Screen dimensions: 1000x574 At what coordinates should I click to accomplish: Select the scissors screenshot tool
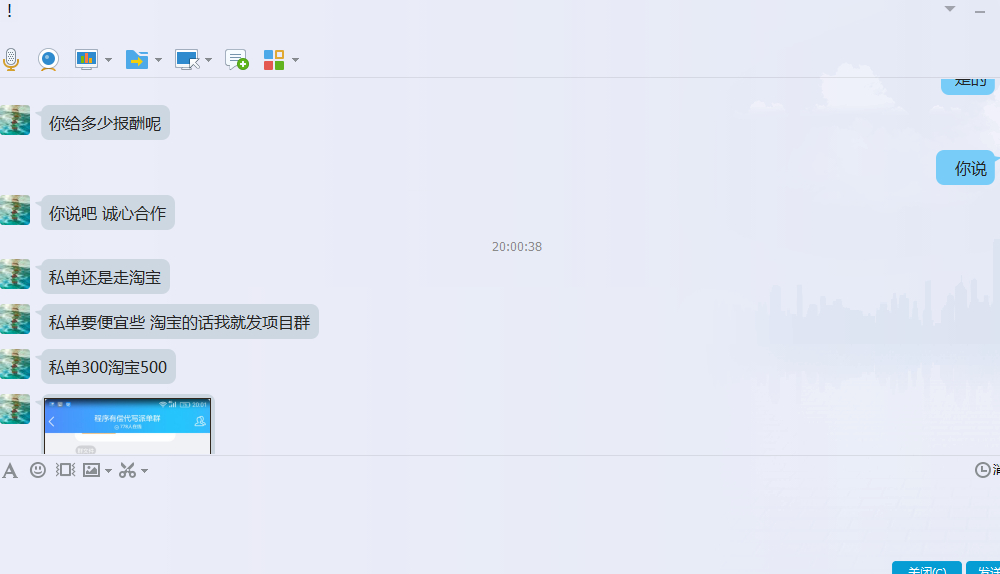pos(128,470)
